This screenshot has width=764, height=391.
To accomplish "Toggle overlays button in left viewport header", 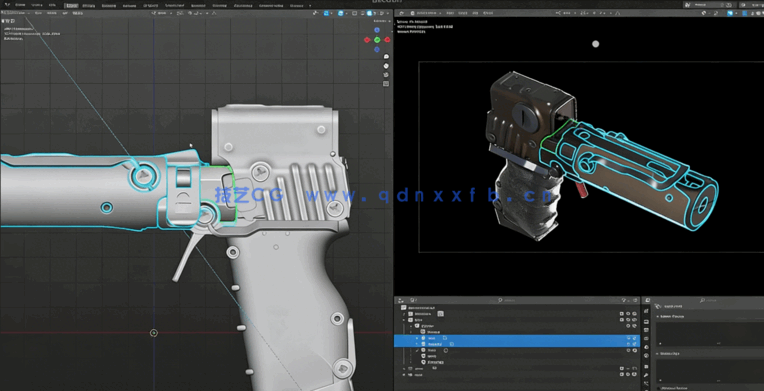I will tap(341, 13).
